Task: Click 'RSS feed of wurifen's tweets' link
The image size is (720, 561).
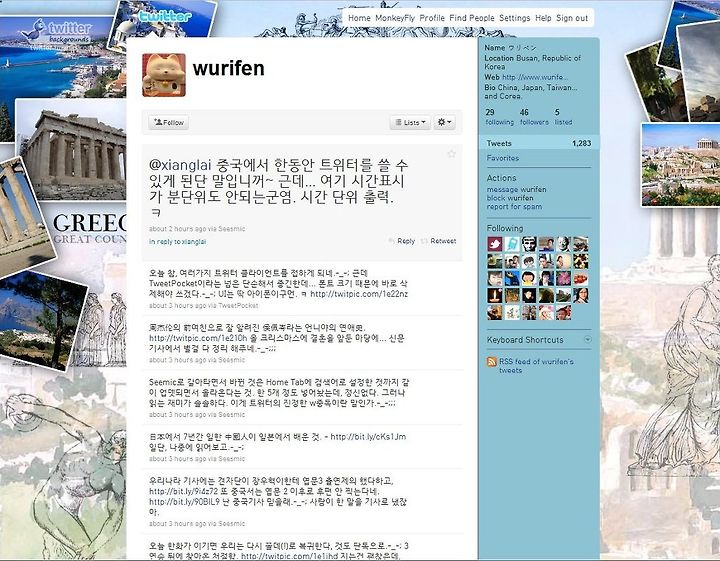Action: point(536,365)
